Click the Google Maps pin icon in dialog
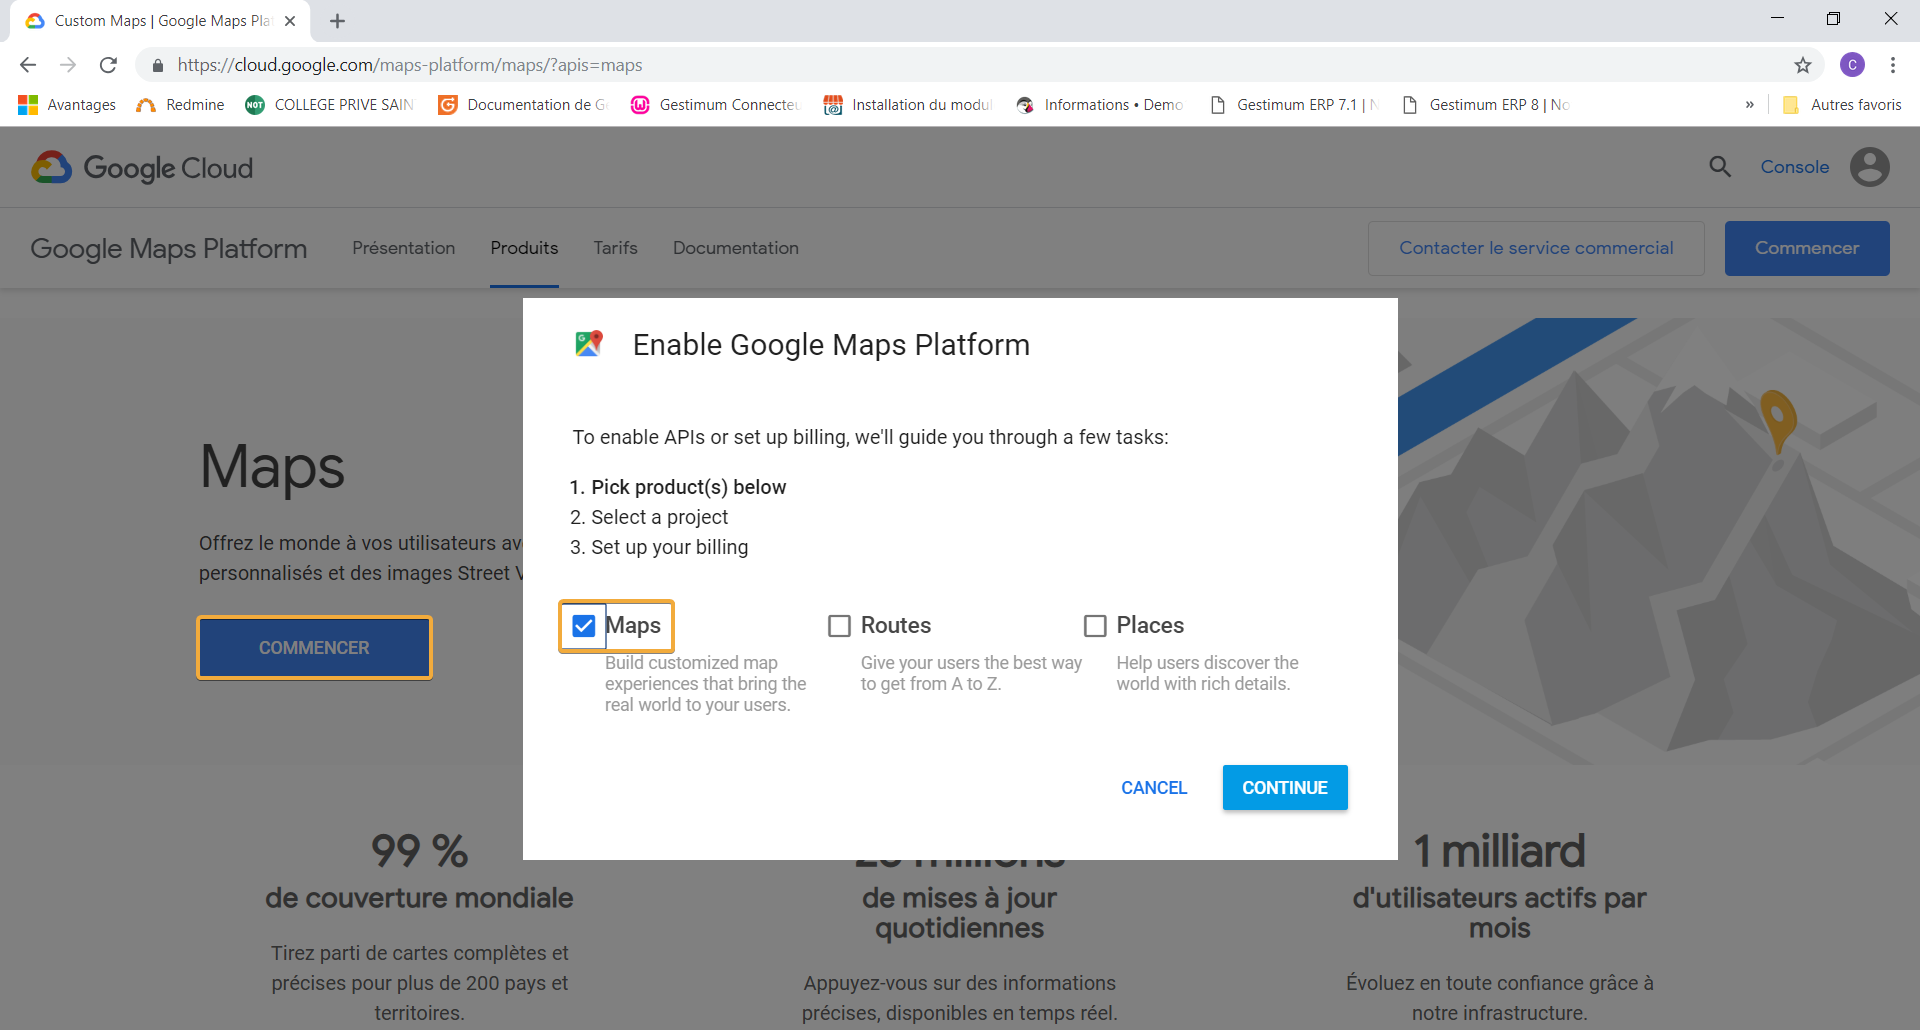The image size is (1920, 1030). click(x=589, y=344)
